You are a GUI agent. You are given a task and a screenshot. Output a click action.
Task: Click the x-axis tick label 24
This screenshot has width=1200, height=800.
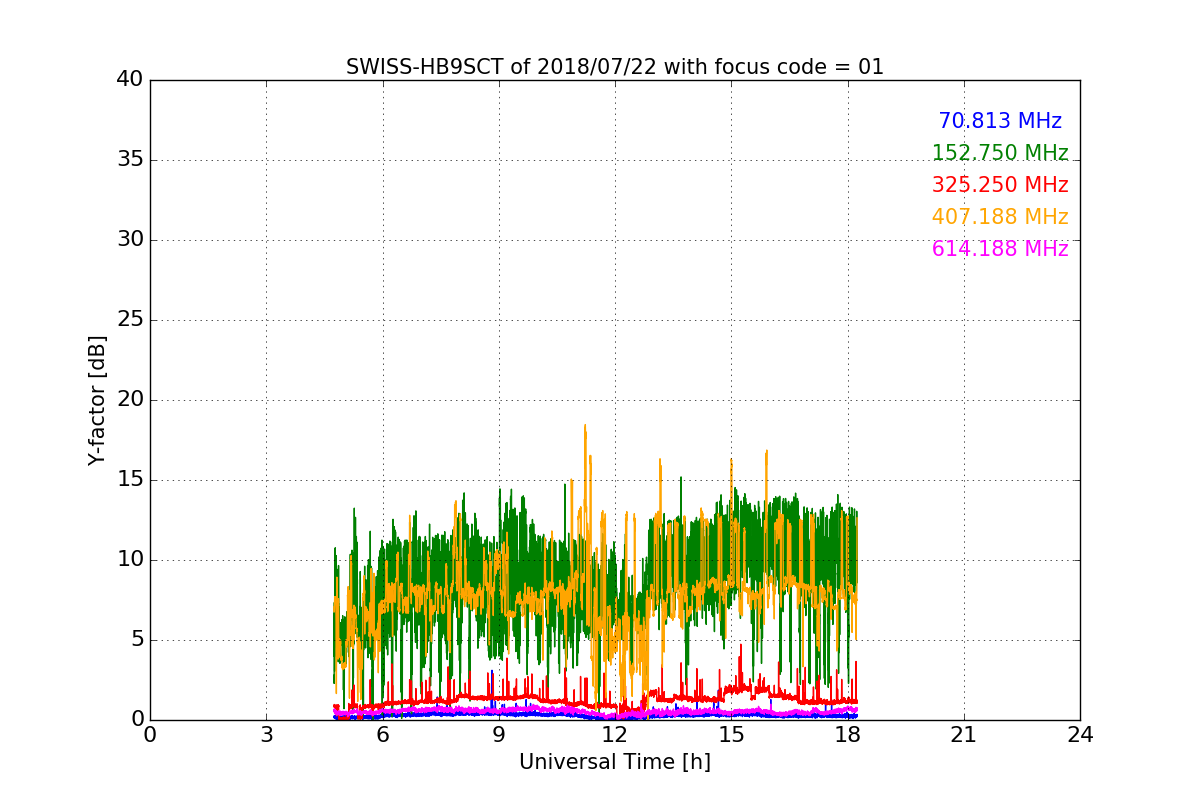1080,734
